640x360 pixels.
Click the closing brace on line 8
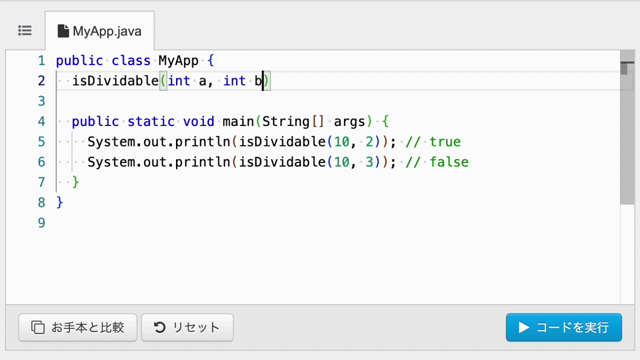(60, 202)
